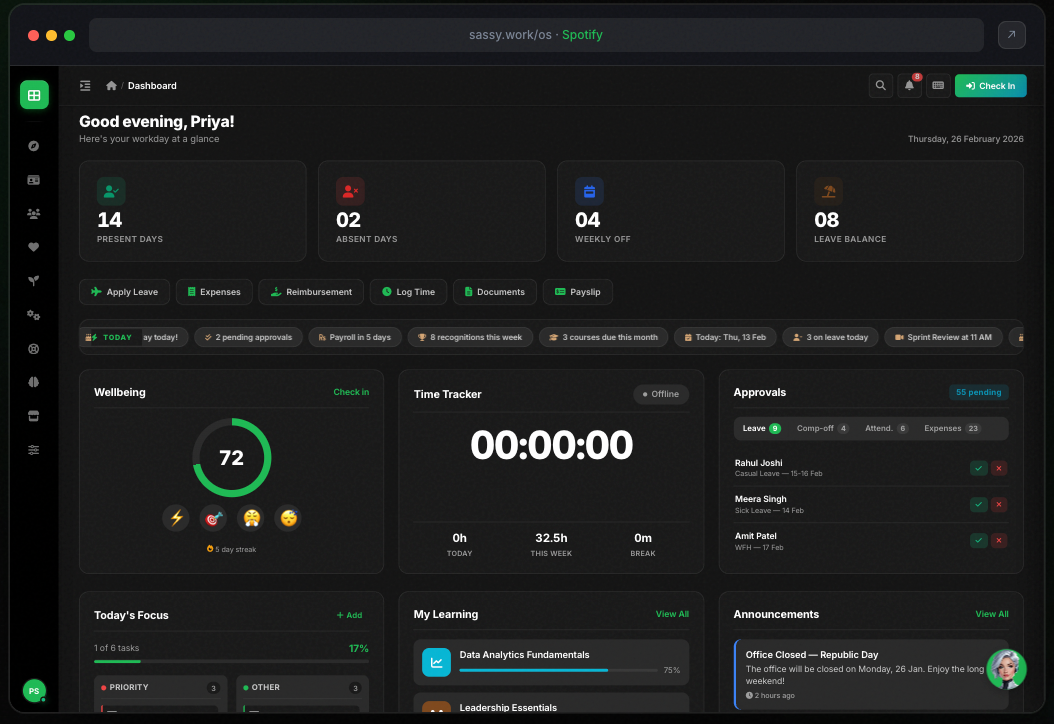Open the Team/People icon in sidebar

click(34, 213)
